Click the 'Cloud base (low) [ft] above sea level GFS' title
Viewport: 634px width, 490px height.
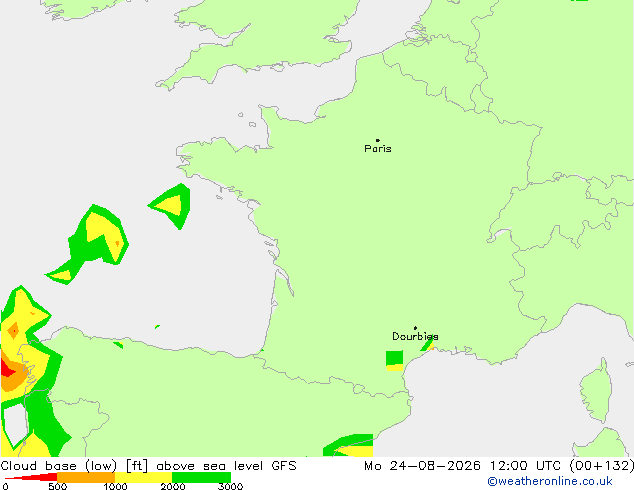click(x=148, y=466)
